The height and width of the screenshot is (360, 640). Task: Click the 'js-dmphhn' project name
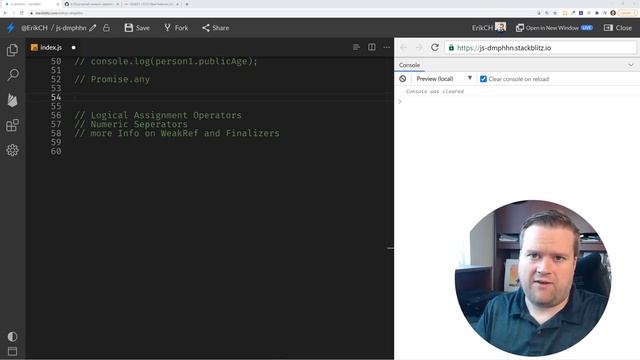tap(71, 28)
